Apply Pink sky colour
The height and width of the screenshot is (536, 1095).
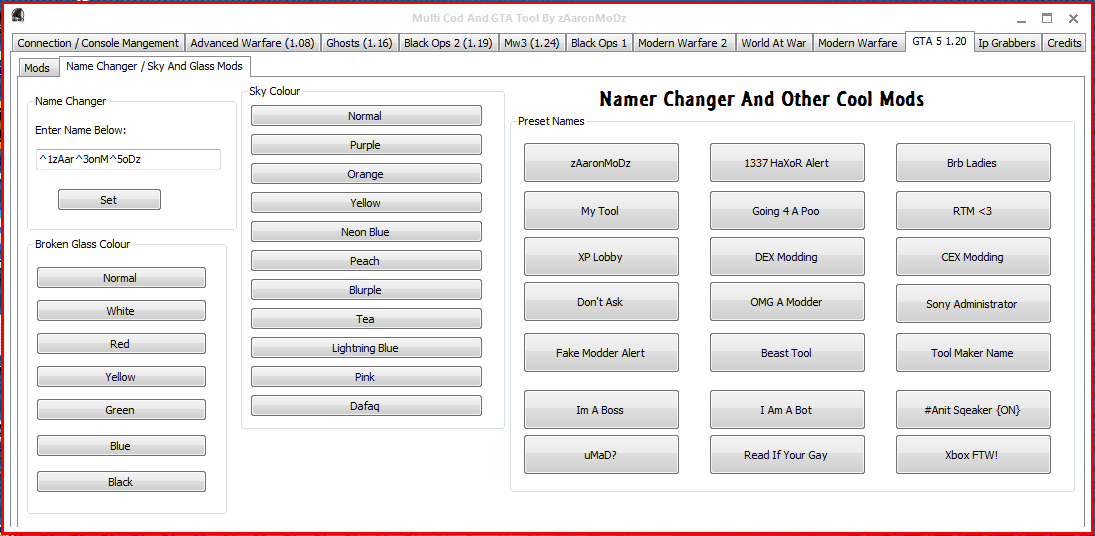[366, 377]
